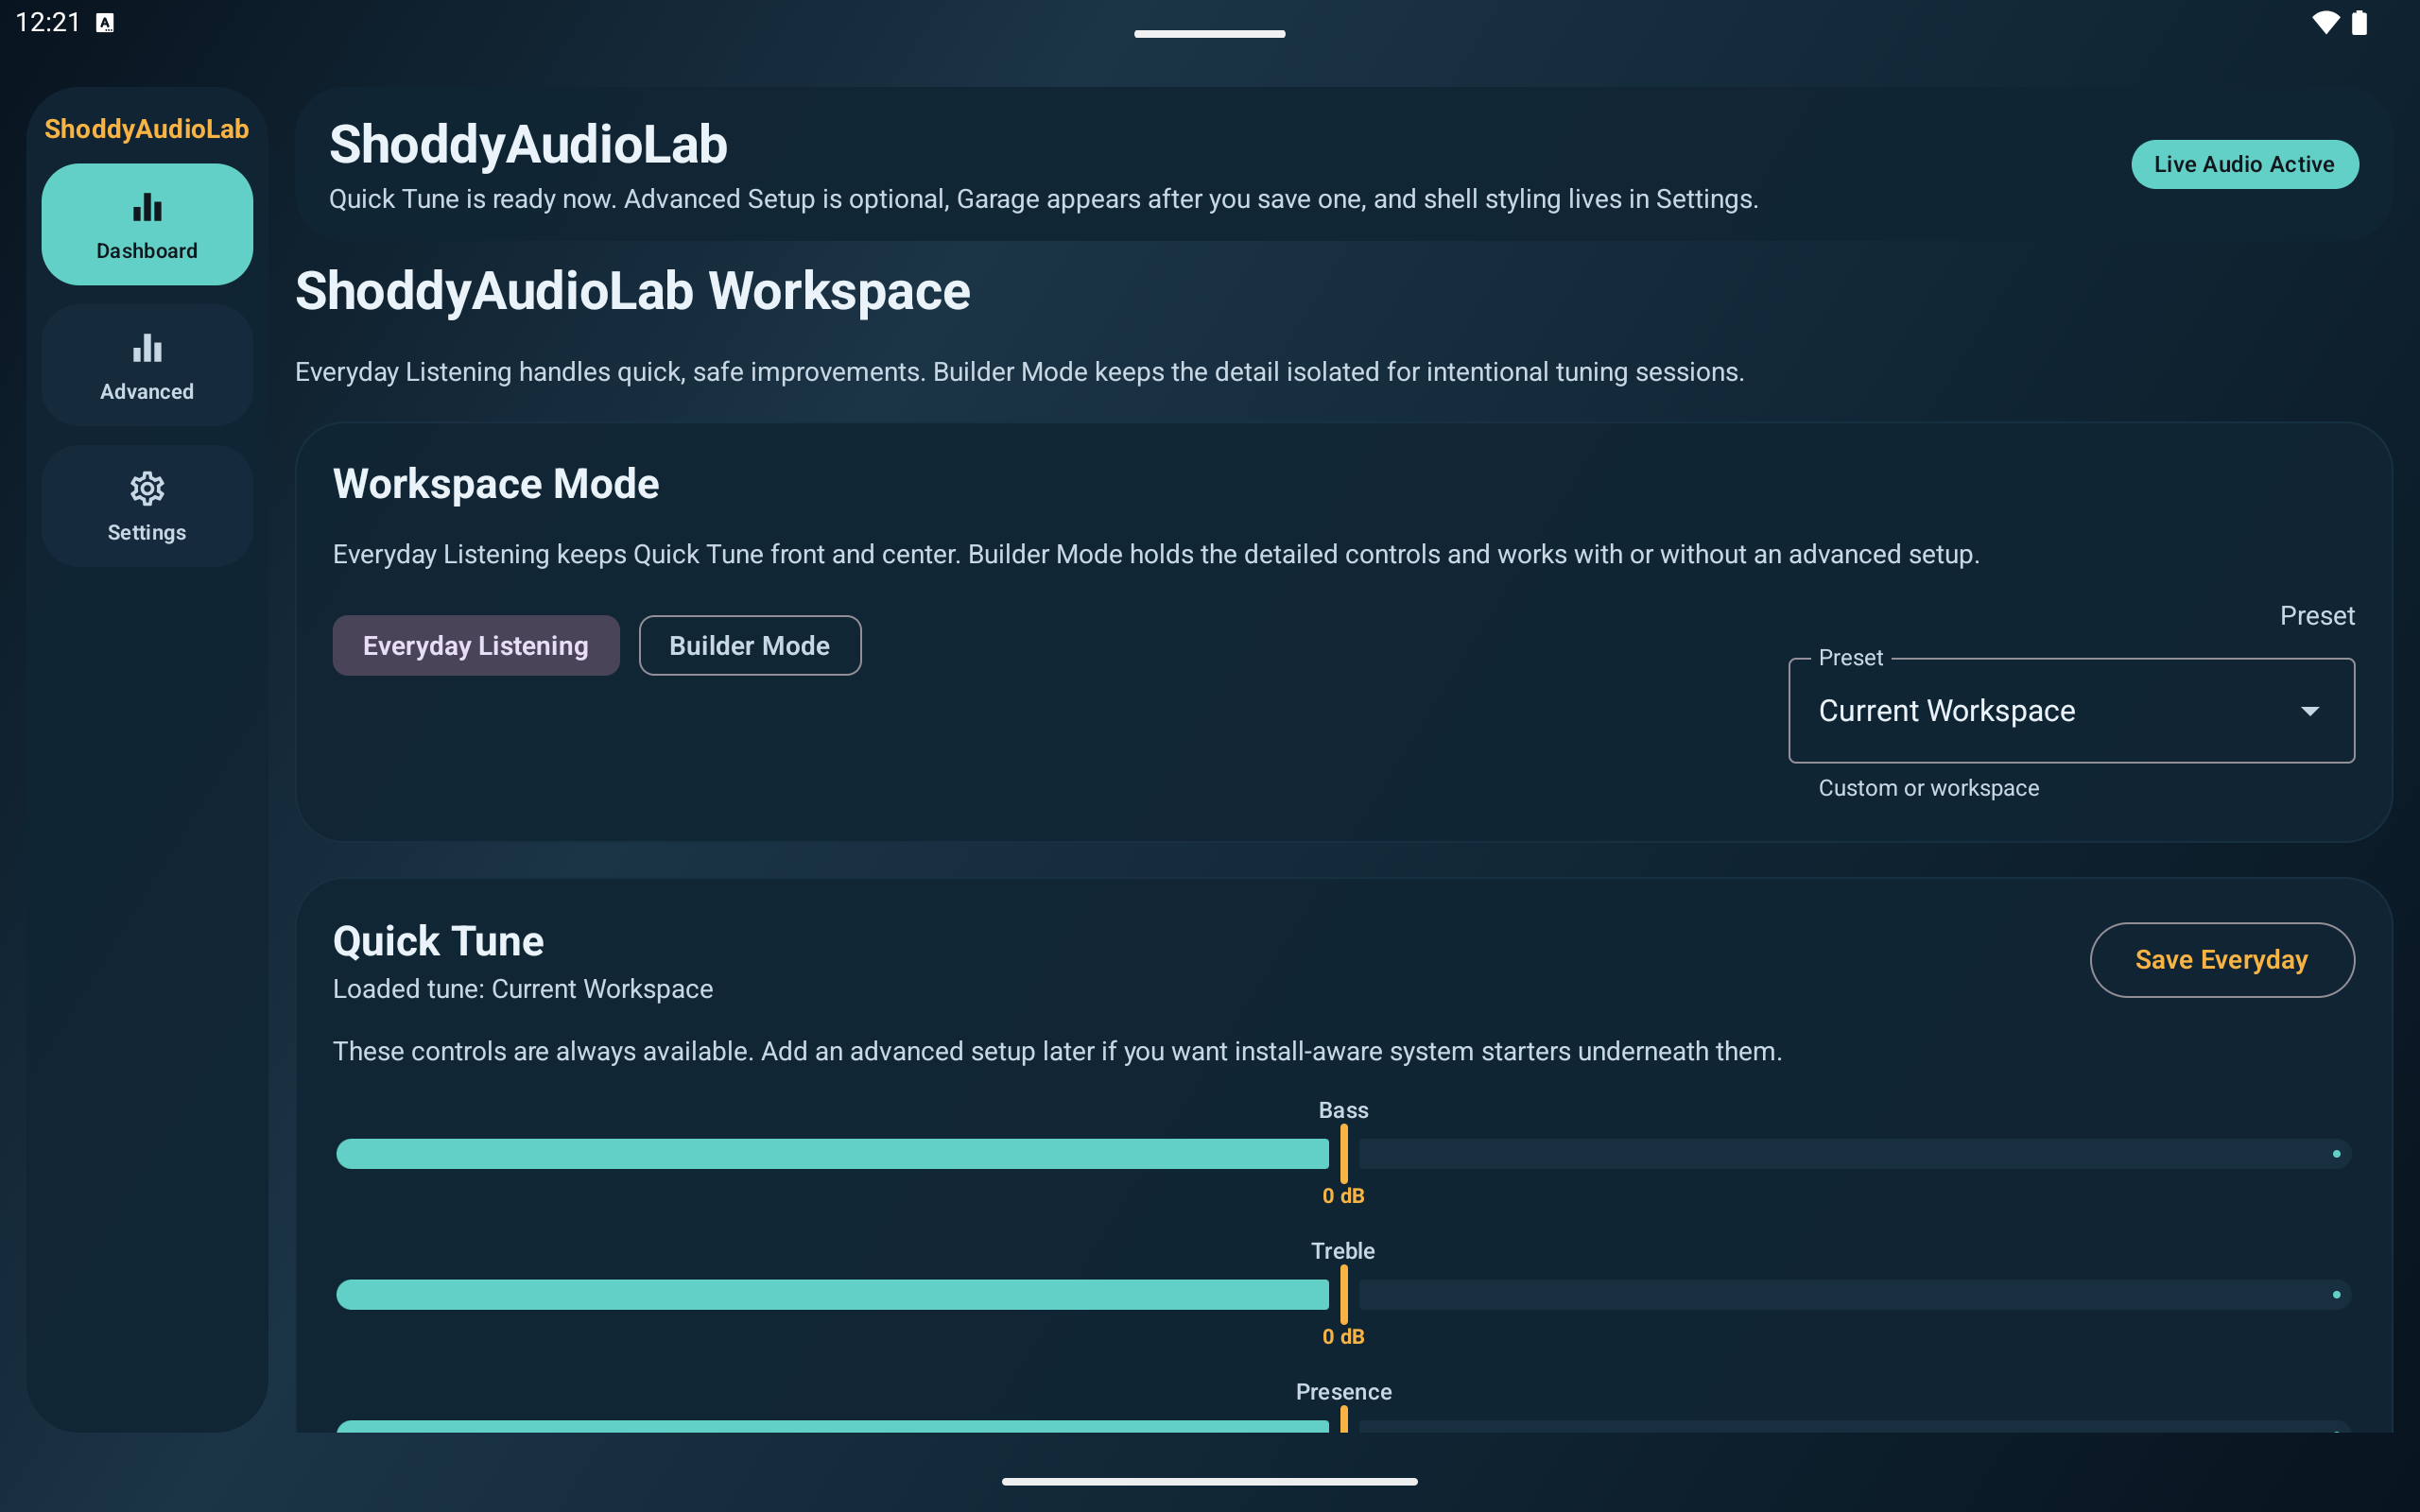Click the ShoddyAudioLab logo text in sidebar
This screenshot has height=1512, width=2420.
[146, 128]
